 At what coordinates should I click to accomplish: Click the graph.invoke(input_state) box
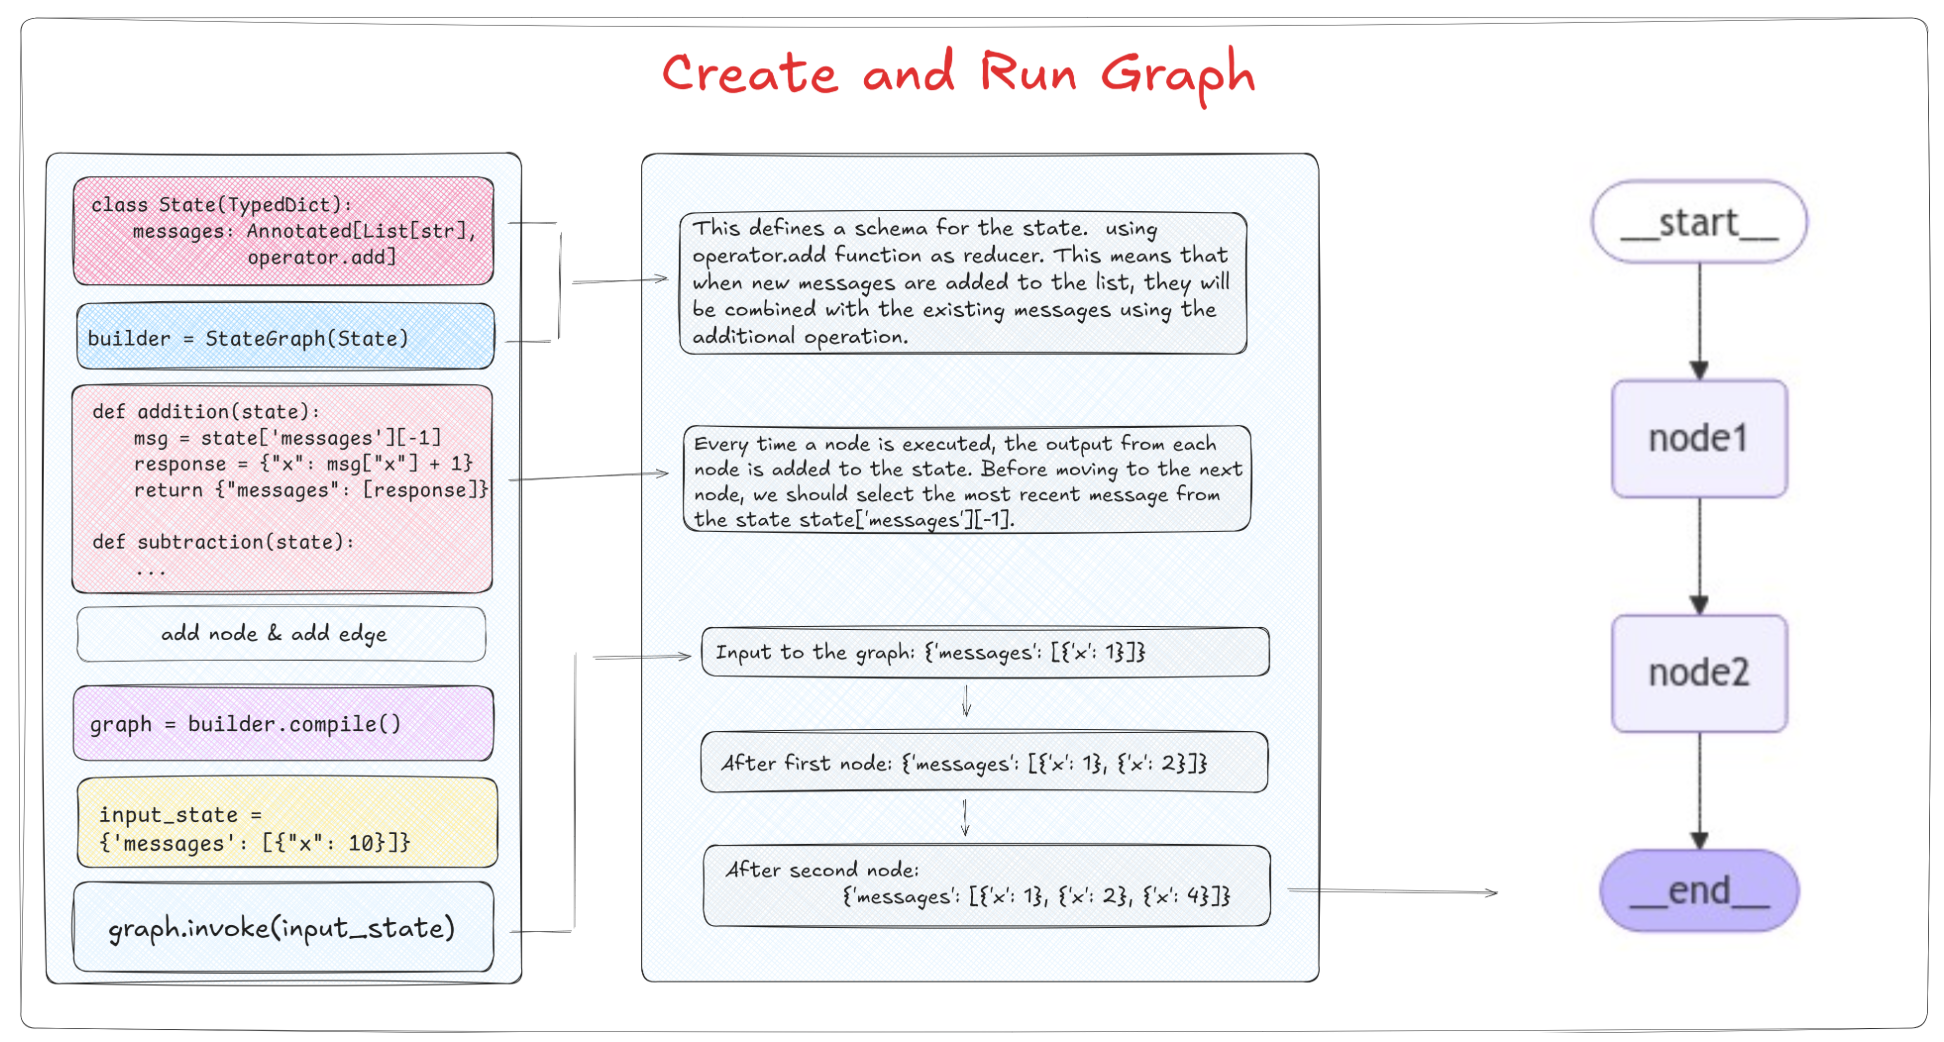click(x=283, y=928)
